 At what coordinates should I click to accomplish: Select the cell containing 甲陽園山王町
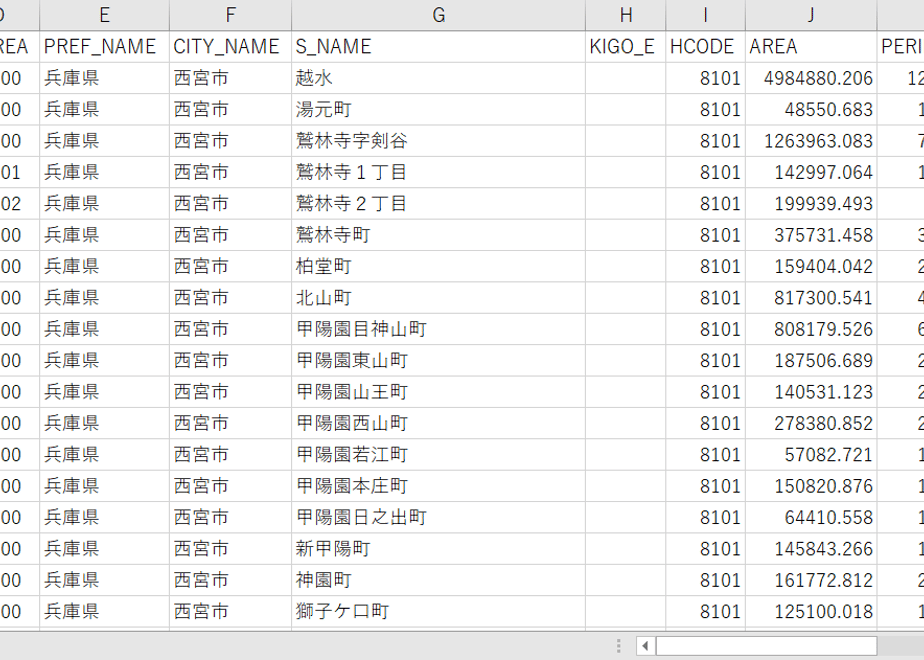coord(438,392)
